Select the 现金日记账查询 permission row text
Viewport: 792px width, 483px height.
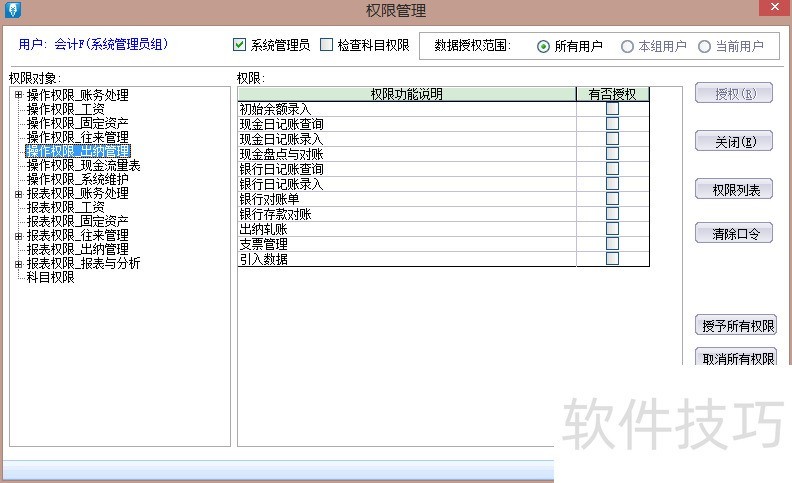[x=281, y=124]
